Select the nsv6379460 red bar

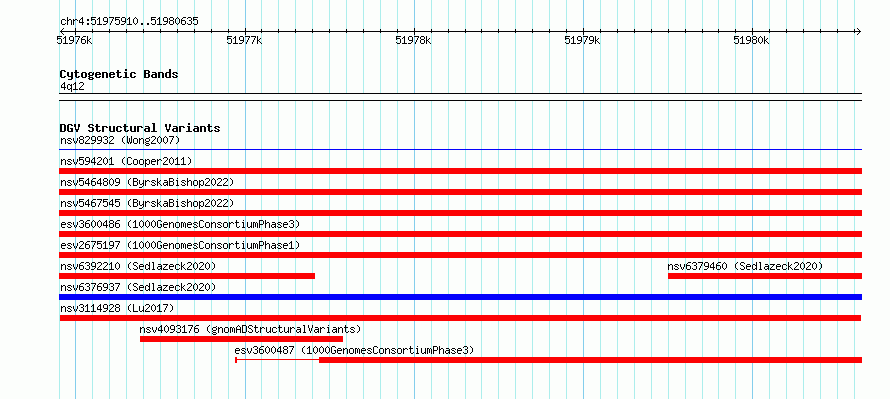765,276
